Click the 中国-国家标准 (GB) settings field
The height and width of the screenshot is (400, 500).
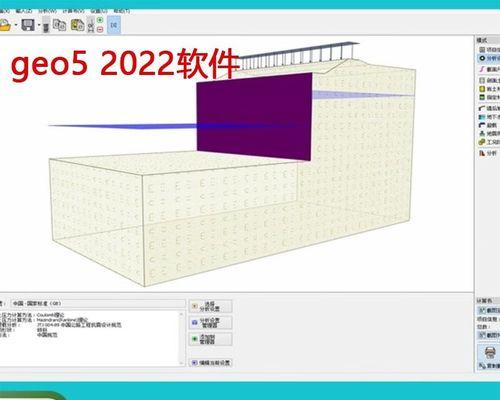pos(98,304)
